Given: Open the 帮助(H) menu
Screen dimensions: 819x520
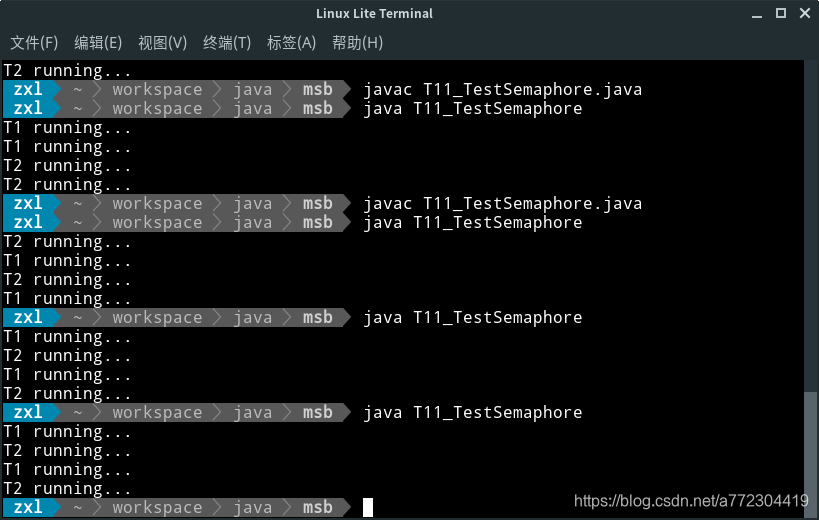Looking at the screenshot, I should [x=357, y=43].
